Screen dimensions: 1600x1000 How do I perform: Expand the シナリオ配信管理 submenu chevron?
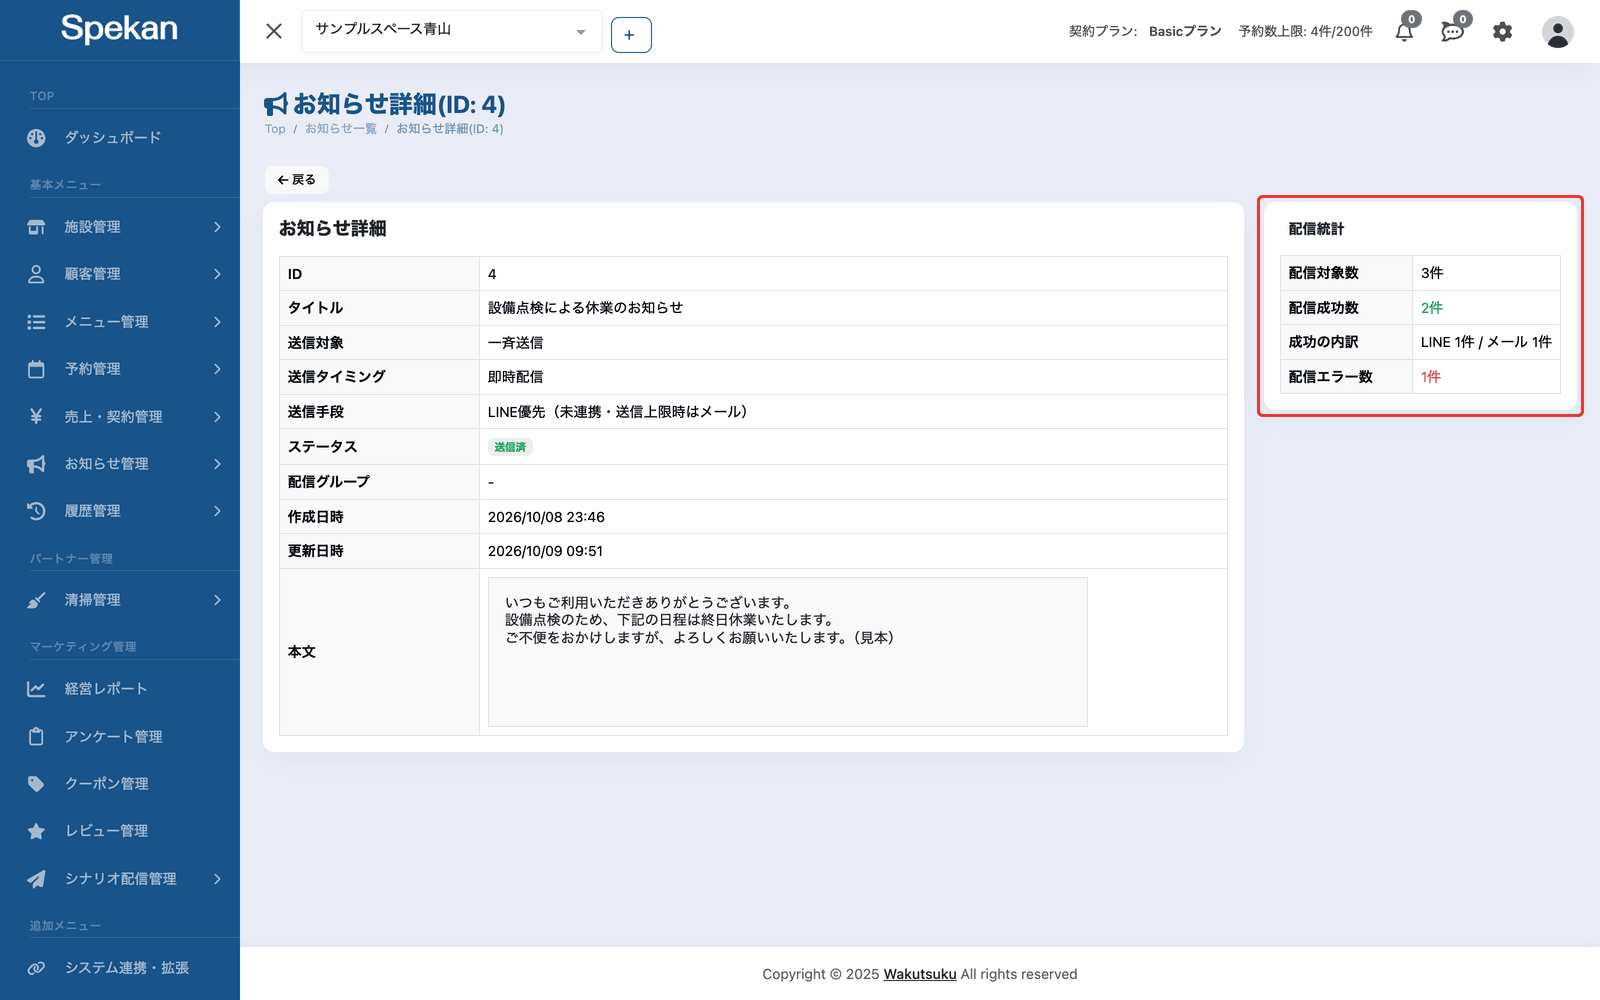(217, 879)
